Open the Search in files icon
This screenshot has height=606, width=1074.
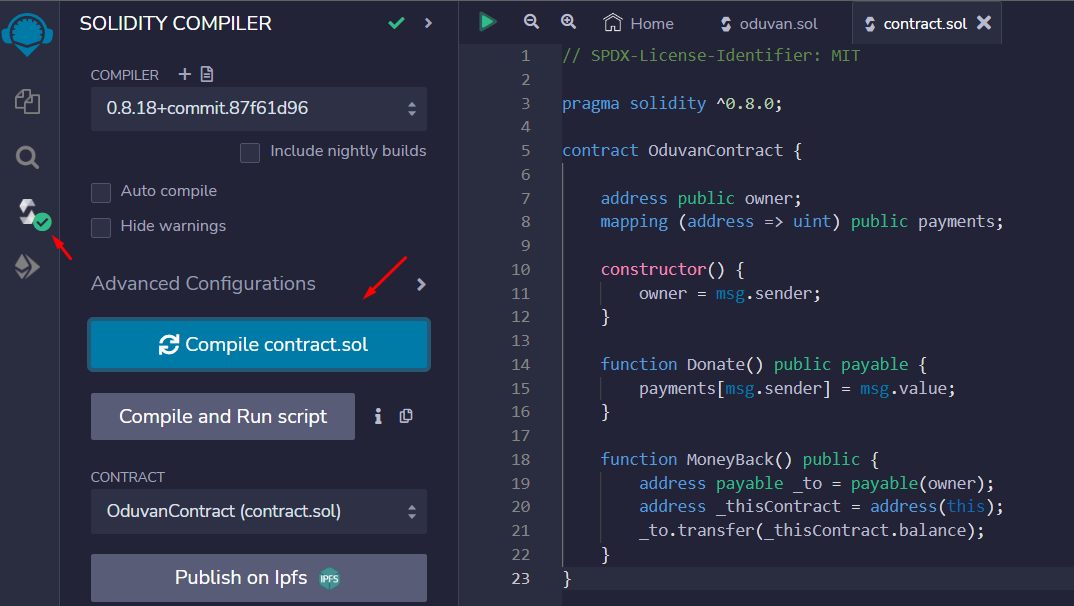coord(27,157)
